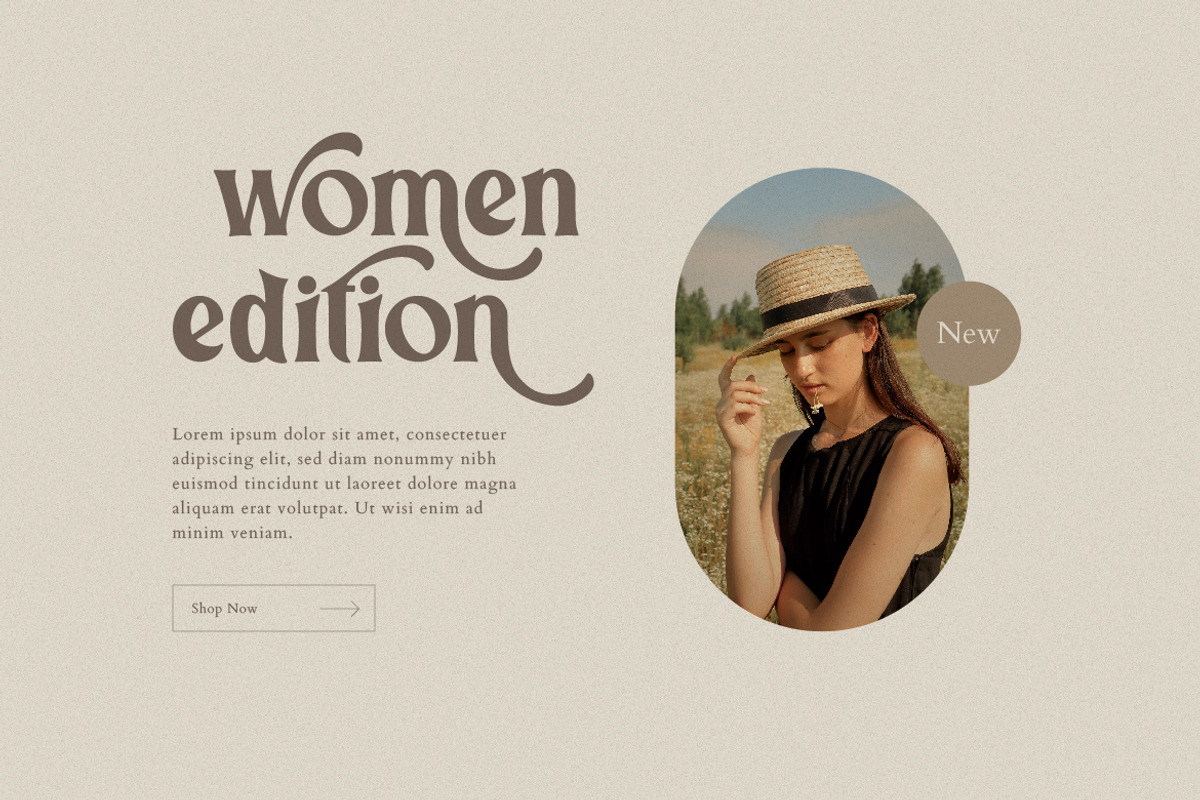Click the "women" headline word
1200x800 pixels.
click(x=396, y=190)
